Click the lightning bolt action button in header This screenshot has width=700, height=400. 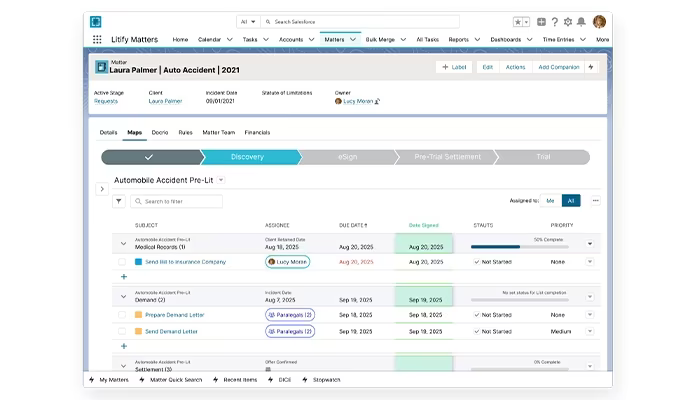(x=591, y=67)
